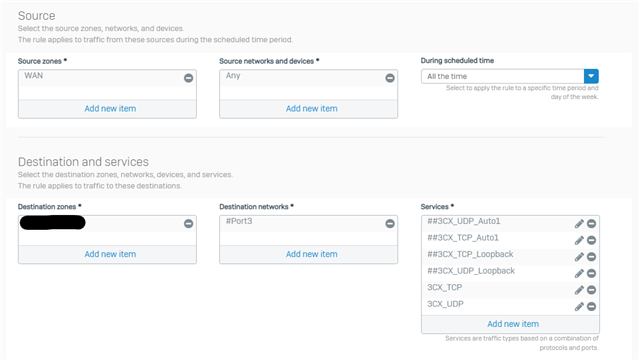Remove #Port3 from Destination networks
Viewport: 640px width, 361px height.
pyautogui.click(x=390, y=223)
